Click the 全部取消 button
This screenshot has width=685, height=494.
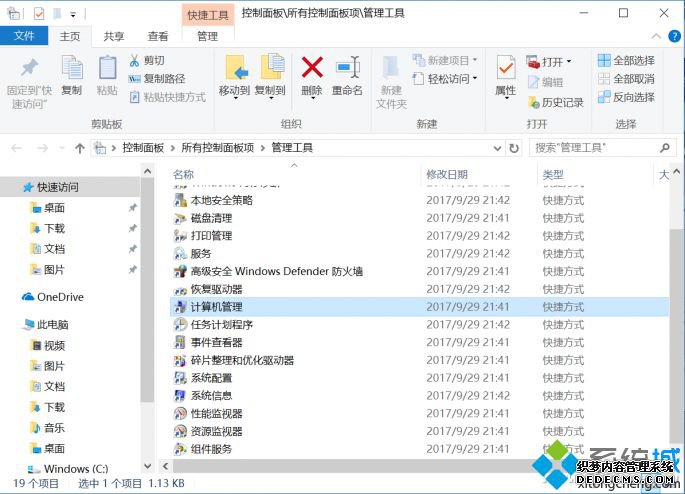(626, 79)
